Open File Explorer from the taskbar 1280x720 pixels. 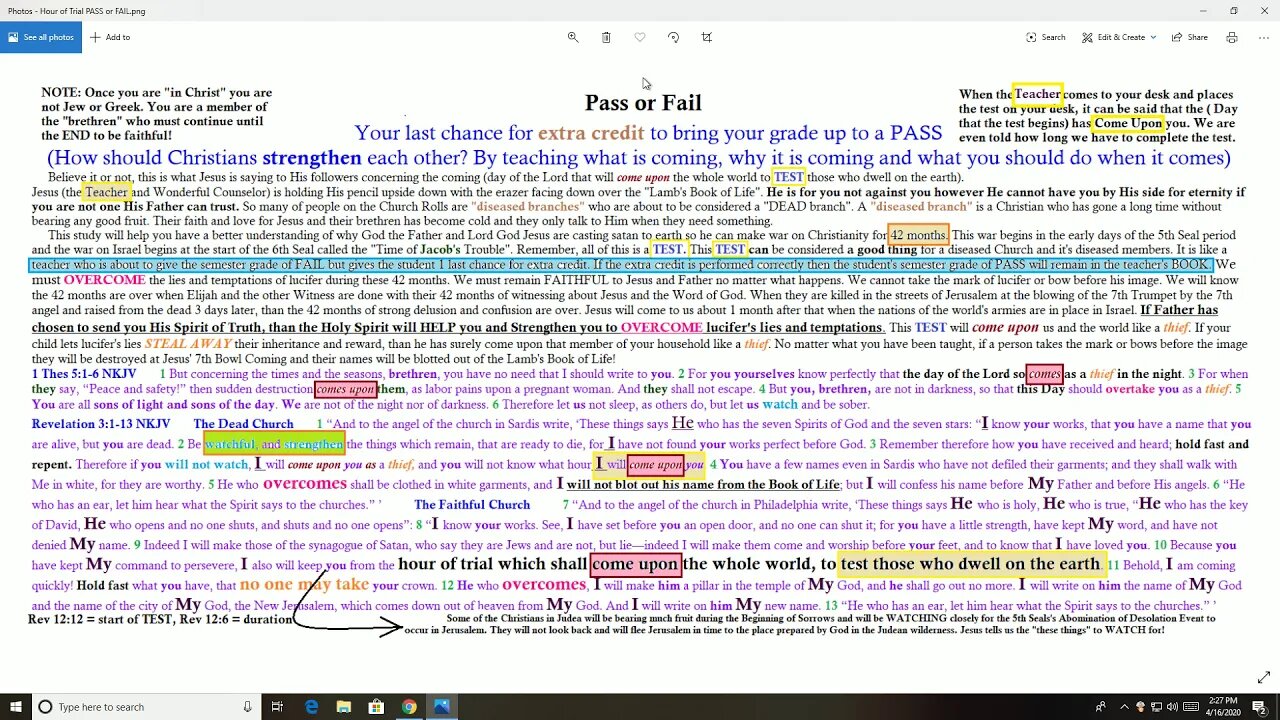tap(344, 707)
